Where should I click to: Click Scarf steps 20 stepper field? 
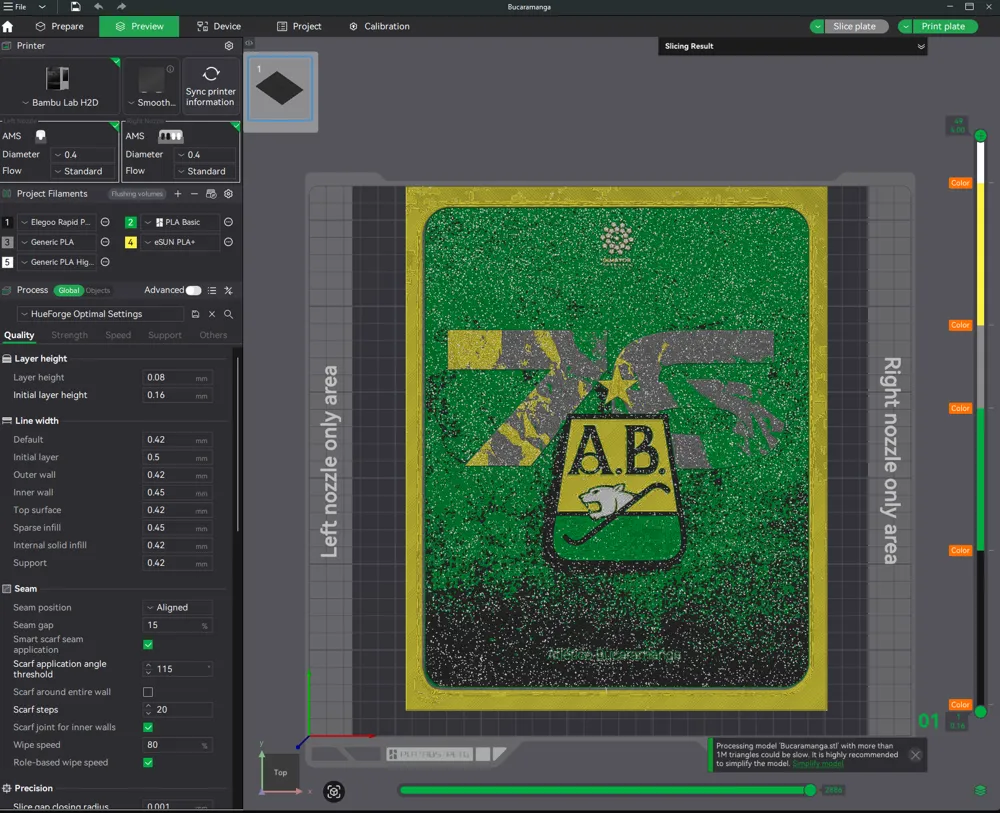[177, 709]
